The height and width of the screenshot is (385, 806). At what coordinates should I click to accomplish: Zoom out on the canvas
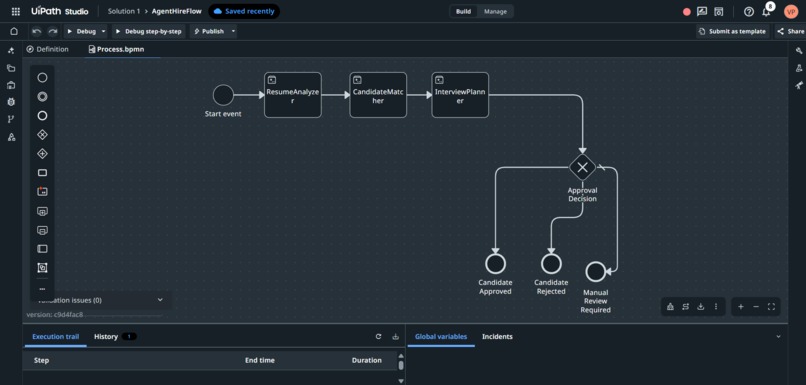pos(756,307)
